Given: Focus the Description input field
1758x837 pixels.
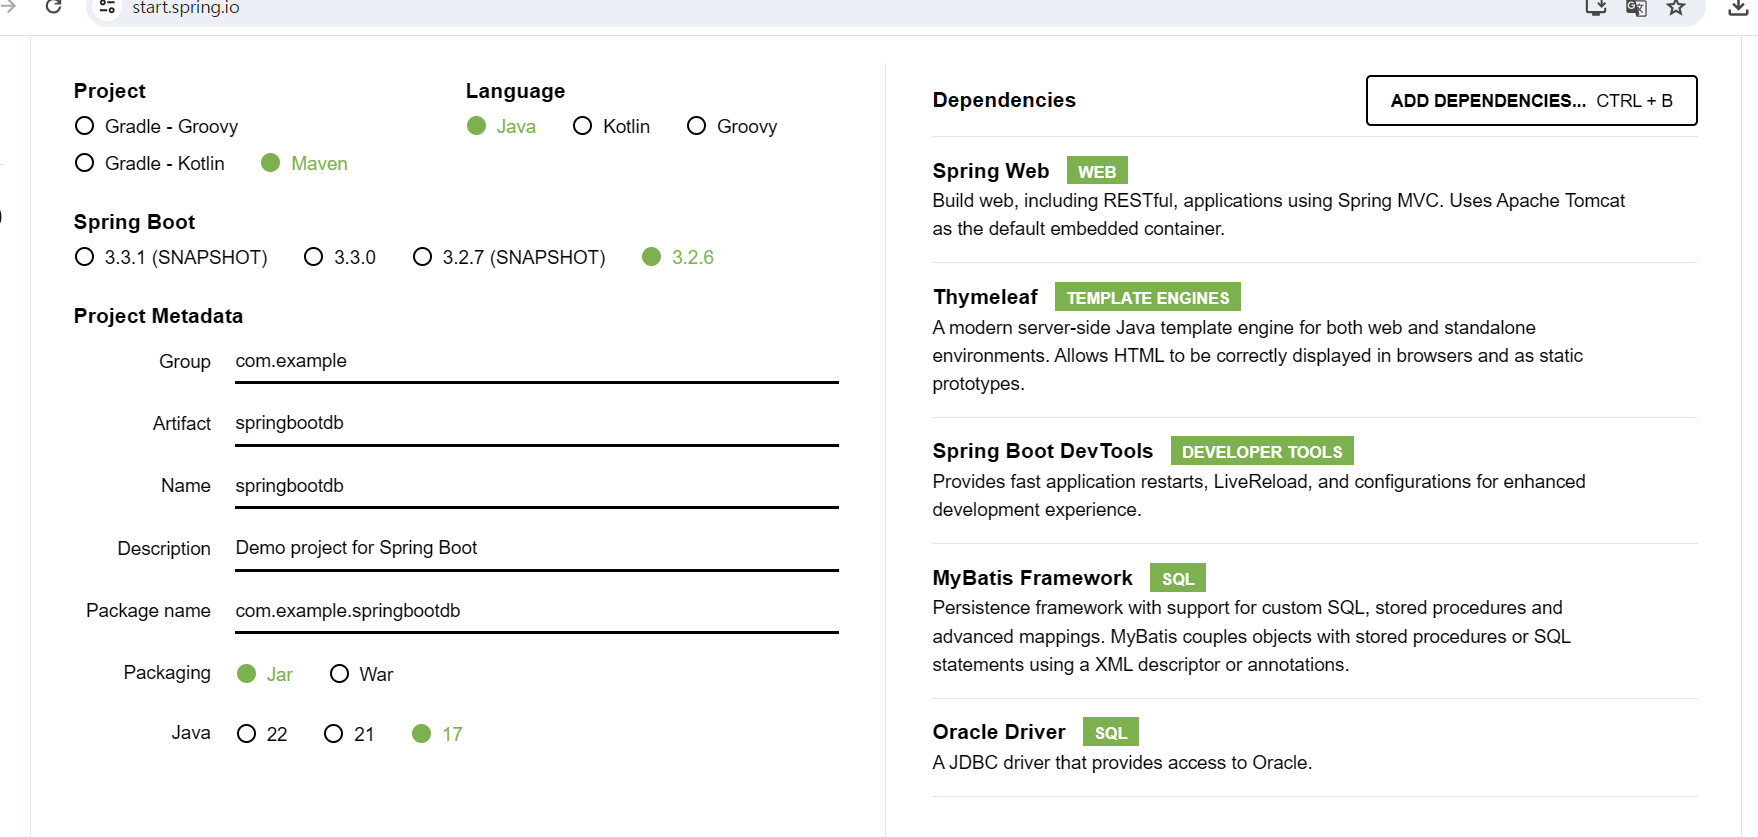Looking at the screenshot, I should pyautogui.click(x=536, y=549).
